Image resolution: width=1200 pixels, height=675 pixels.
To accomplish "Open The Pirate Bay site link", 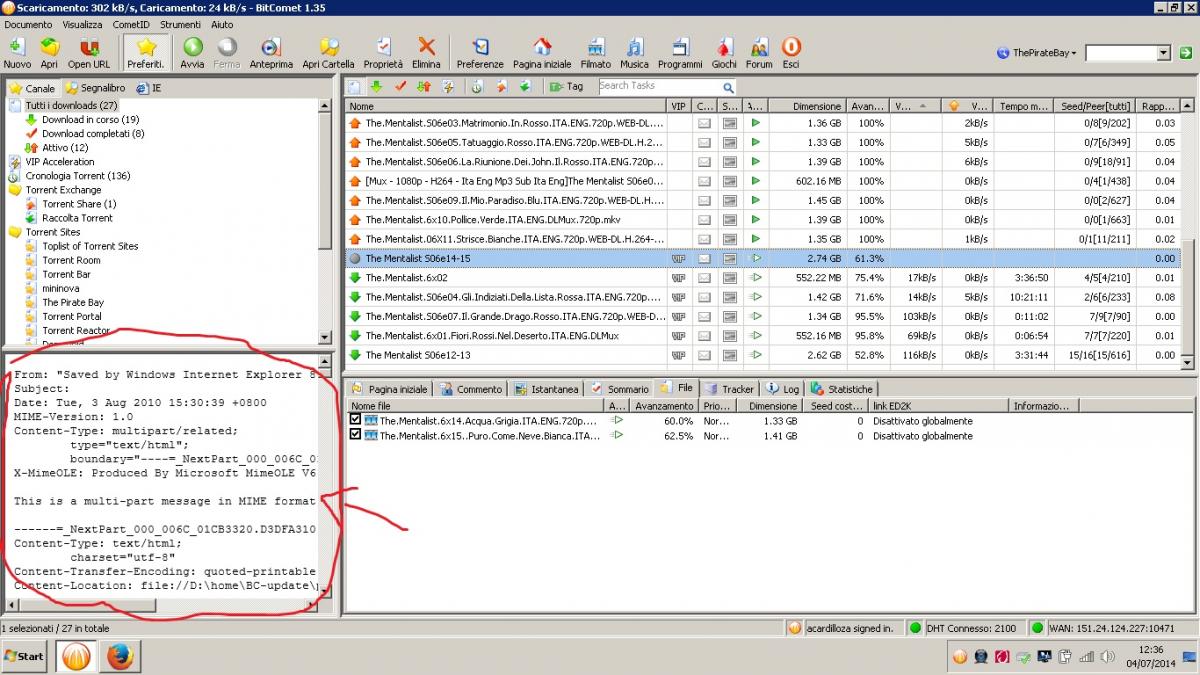I will coord(72,302).
